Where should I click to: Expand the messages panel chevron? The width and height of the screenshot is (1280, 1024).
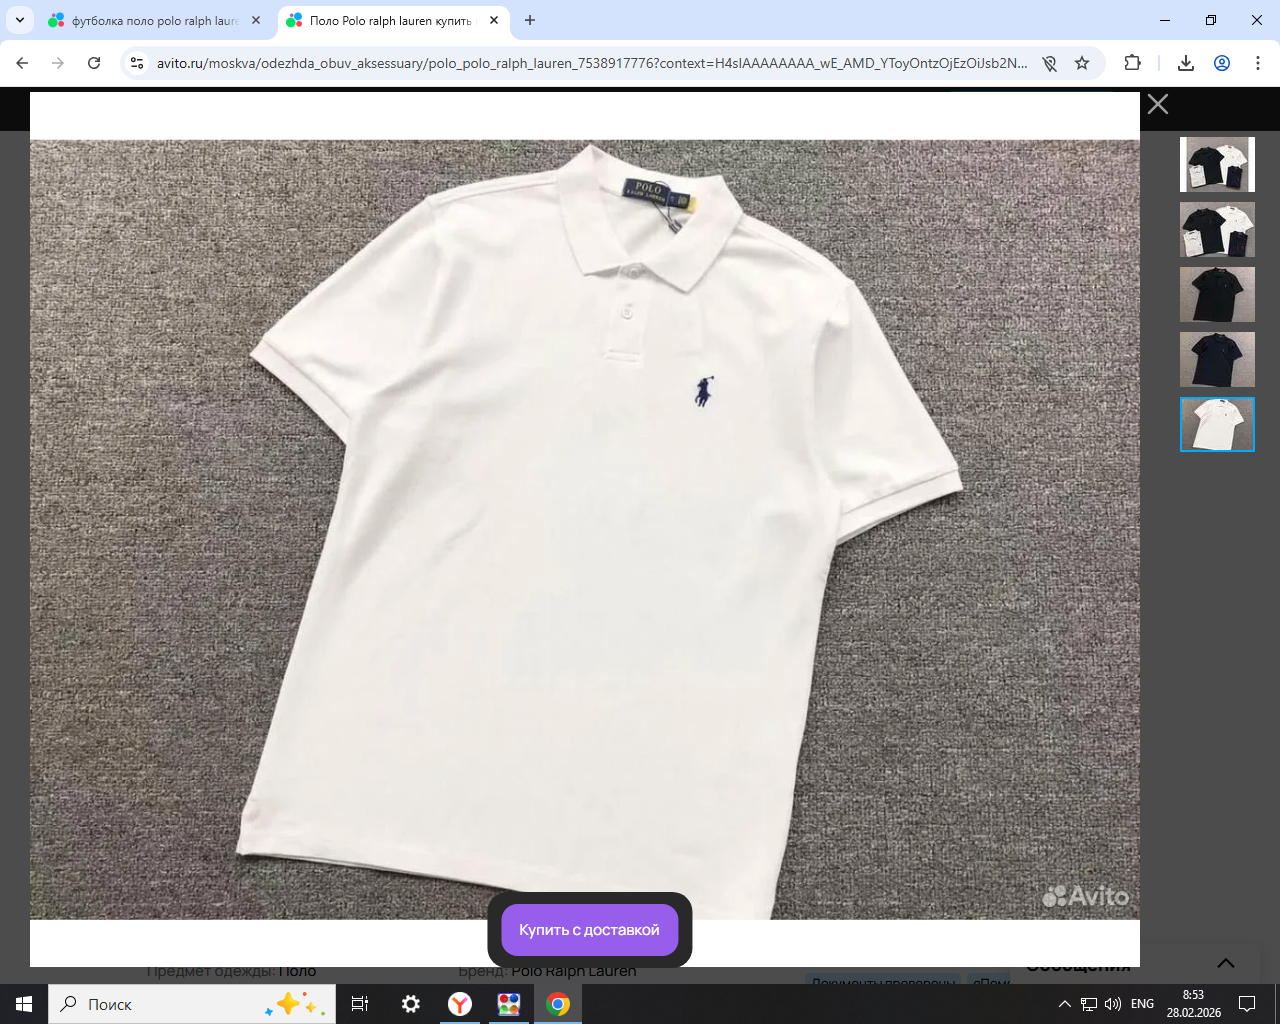(x=1225, y=963)
